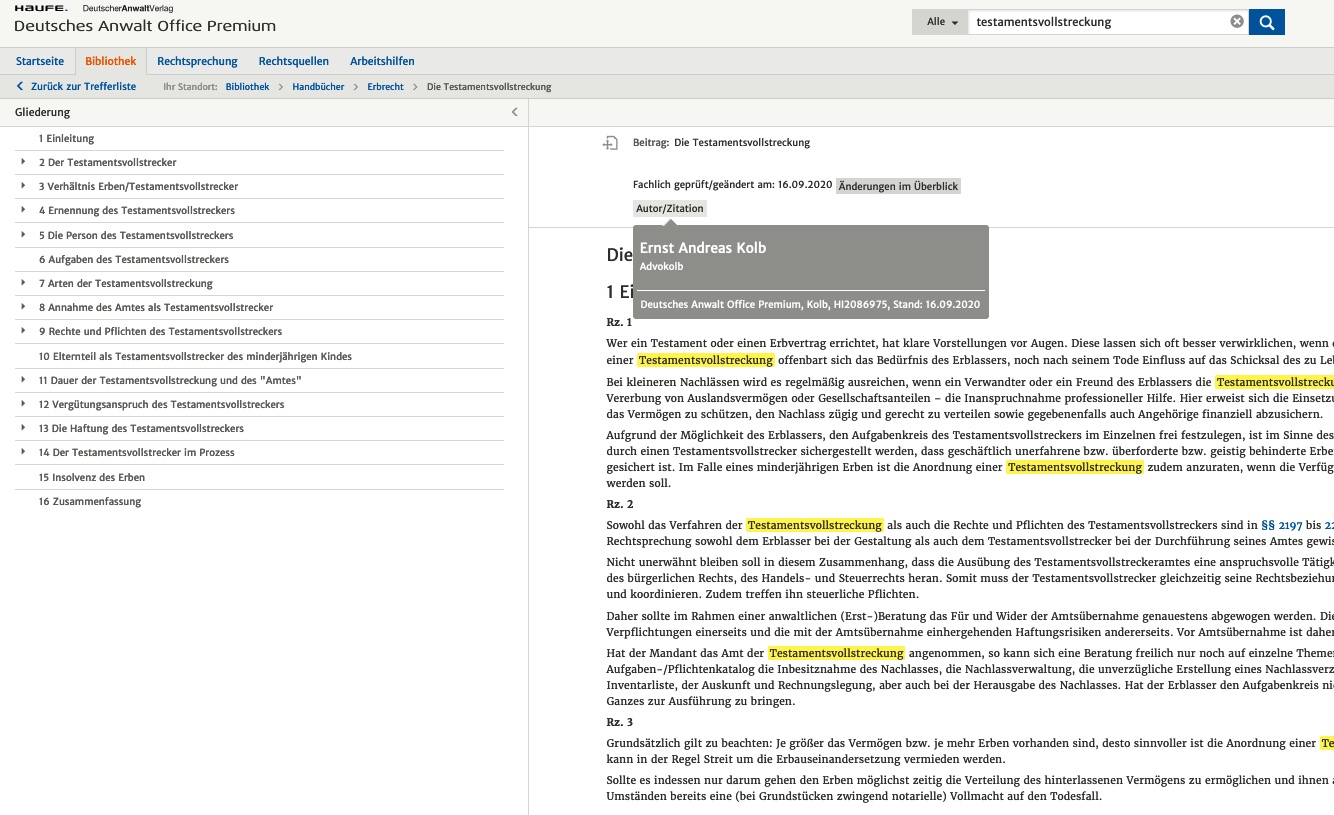Collapse the Gliederung panel with the chevron

coord(515,112)
